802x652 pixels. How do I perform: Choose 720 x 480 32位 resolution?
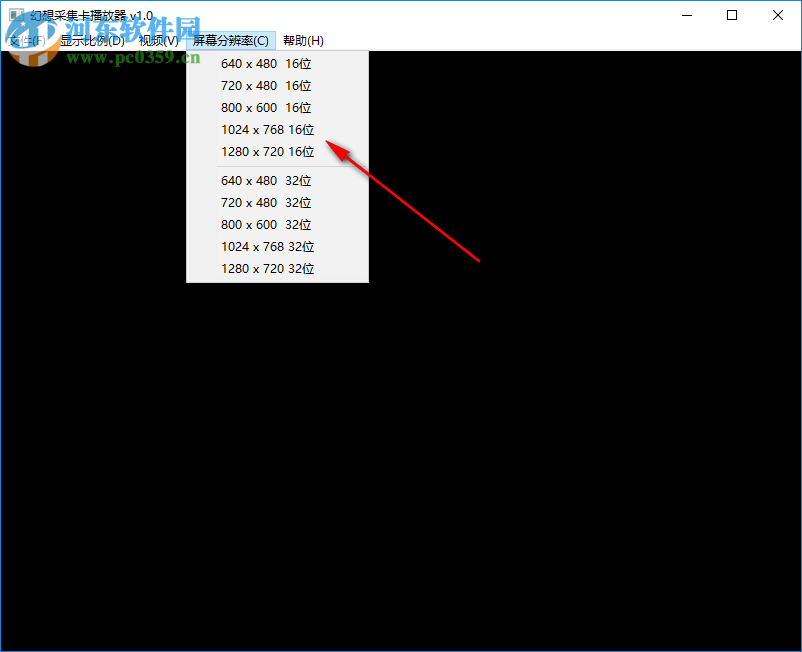pyautogui.click(x=277, y=203)
